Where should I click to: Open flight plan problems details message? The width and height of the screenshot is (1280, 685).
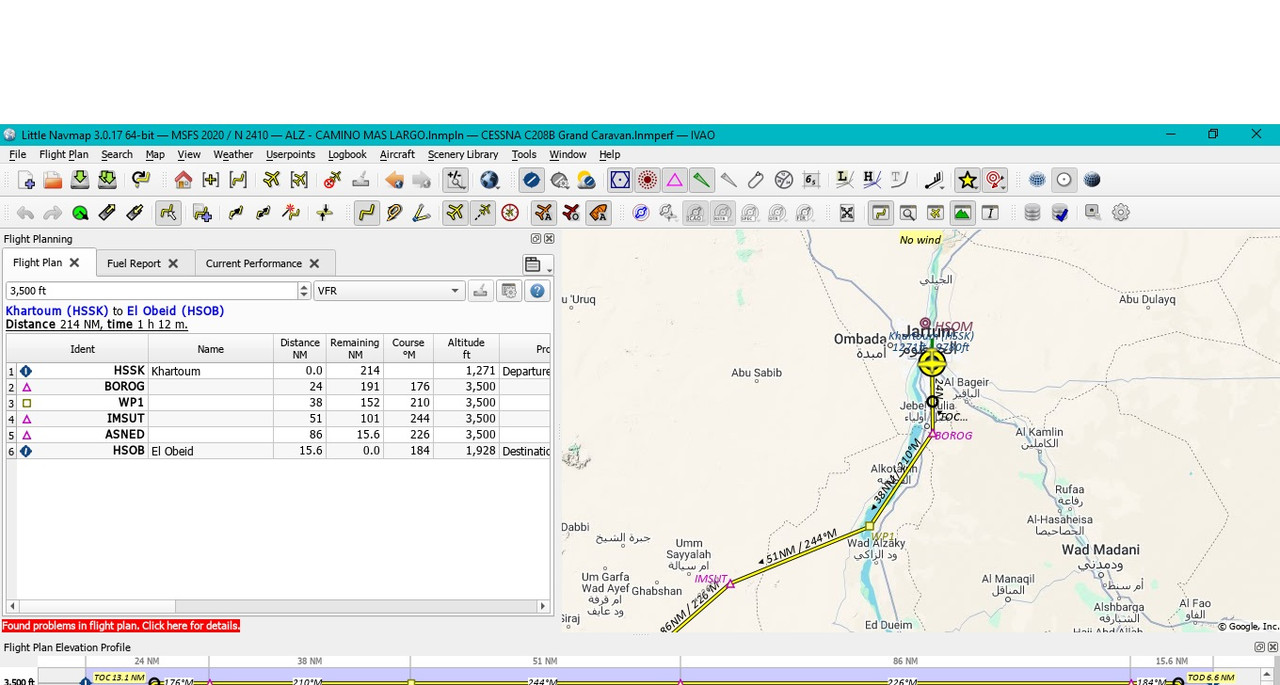coord(121,626)
